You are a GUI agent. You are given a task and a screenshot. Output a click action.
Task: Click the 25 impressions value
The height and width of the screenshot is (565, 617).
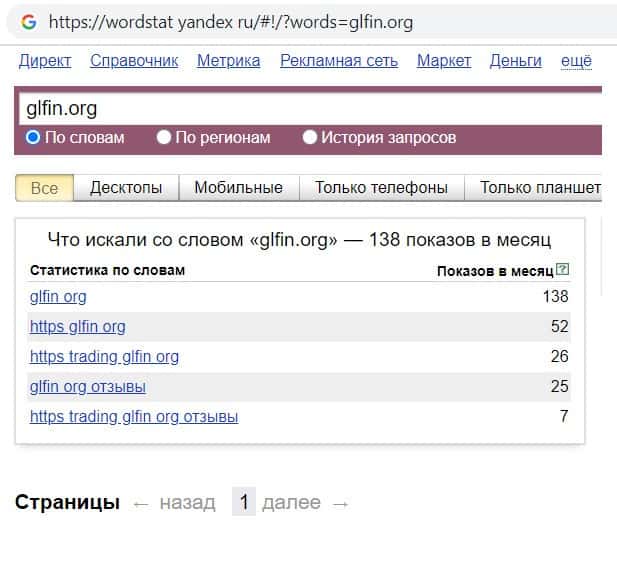click(x=560, y=386)
